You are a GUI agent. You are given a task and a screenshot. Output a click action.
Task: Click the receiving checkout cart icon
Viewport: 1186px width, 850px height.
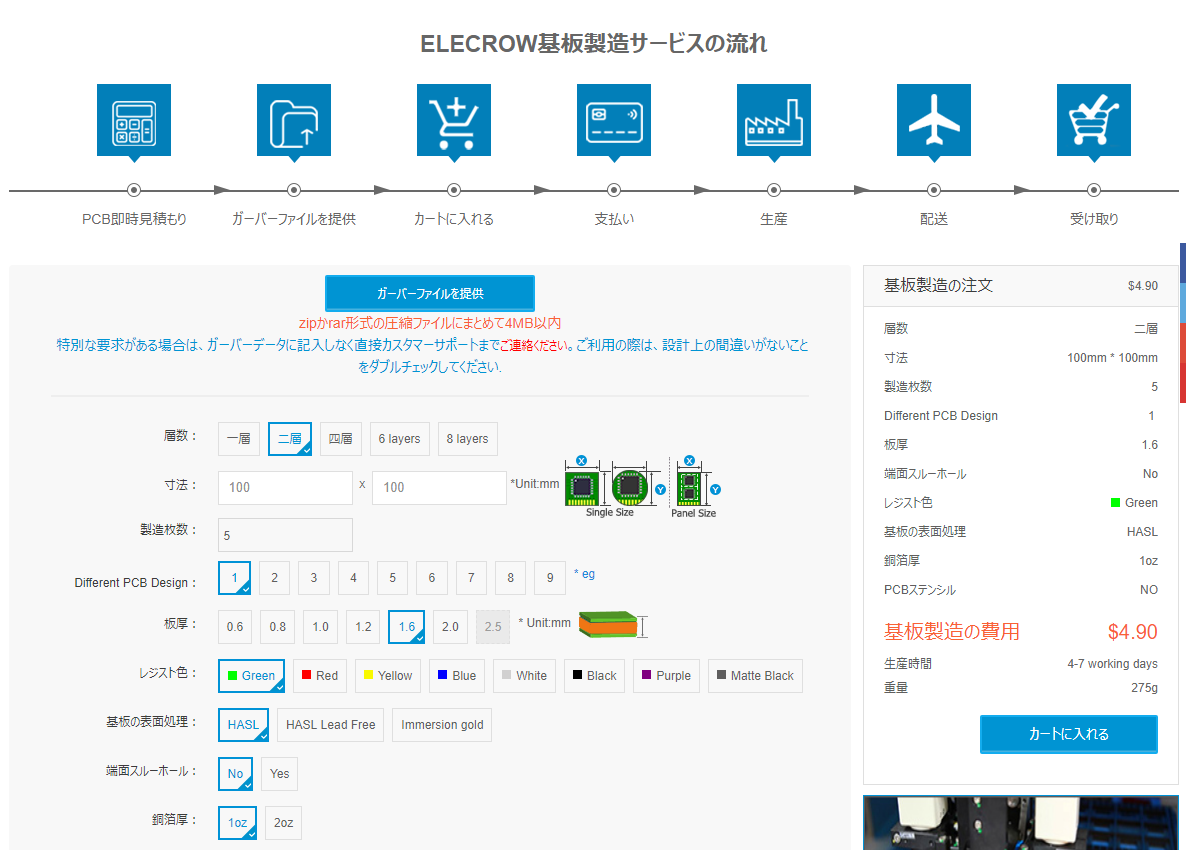1094,120
